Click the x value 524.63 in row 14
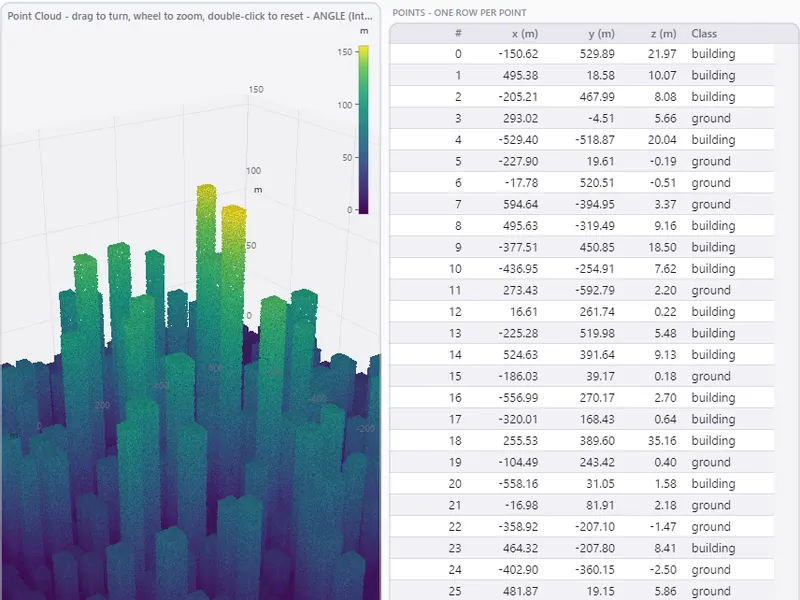 pyautogui.click(x=520, y=355)
